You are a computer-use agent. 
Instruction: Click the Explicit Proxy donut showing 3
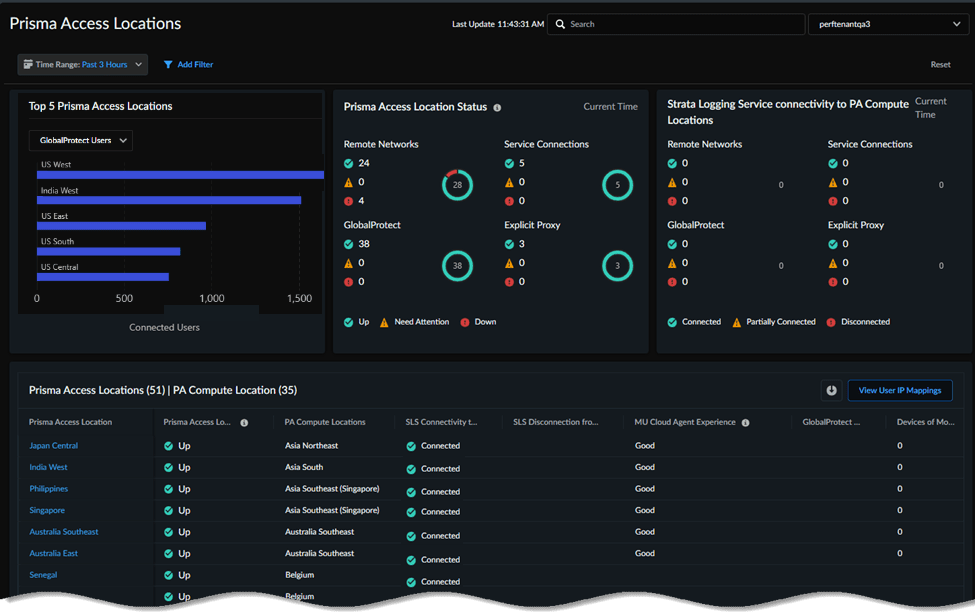point(617,266)
